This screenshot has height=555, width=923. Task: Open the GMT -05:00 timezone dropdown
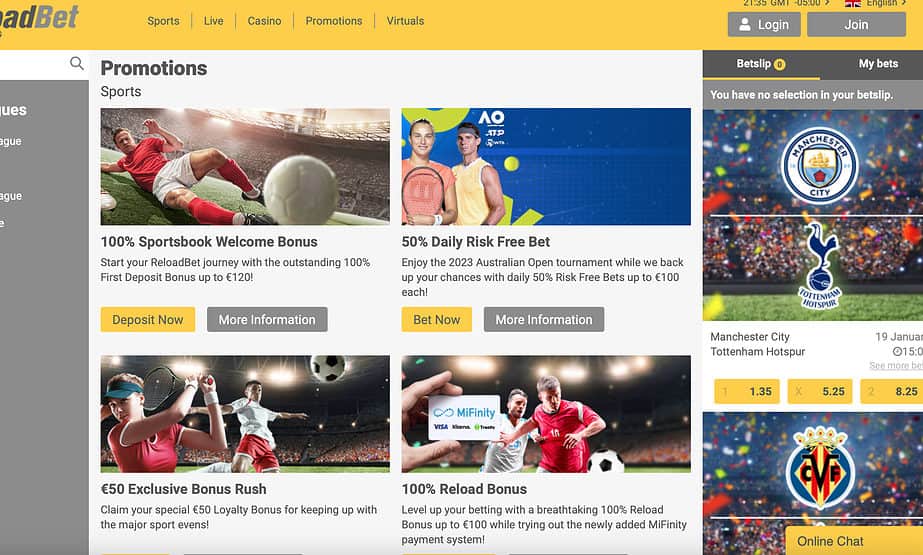[786, 3]
